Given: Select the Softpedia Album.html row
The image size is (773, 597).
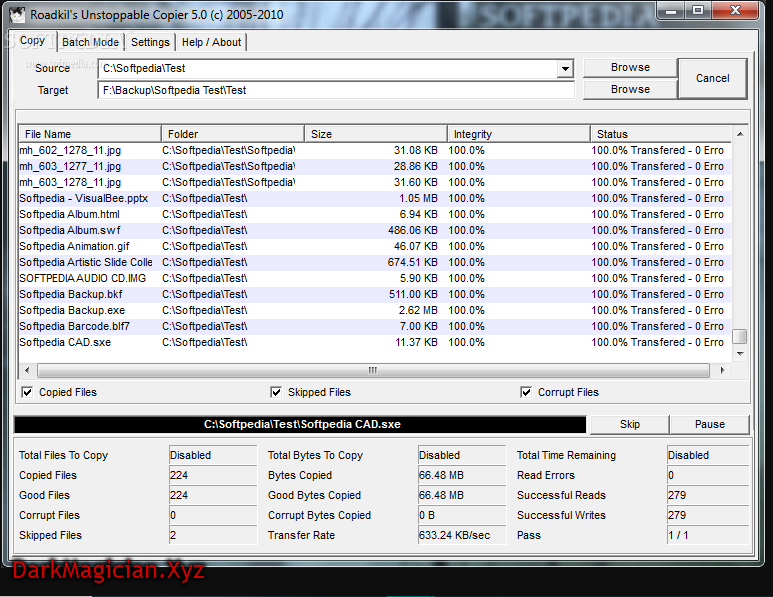Looking at the screenshot, I should tap(375, 214).
